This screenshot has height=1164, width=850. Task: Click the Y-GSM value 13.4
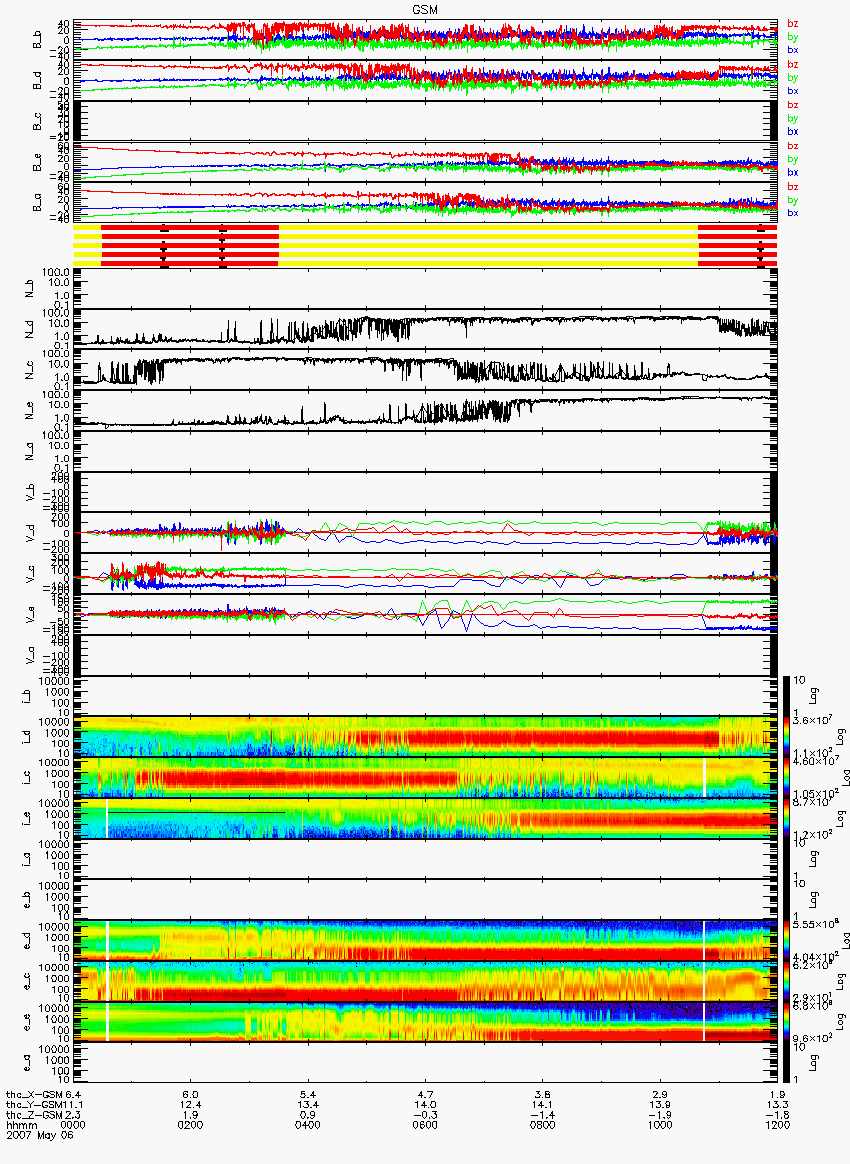point(307,1105)
